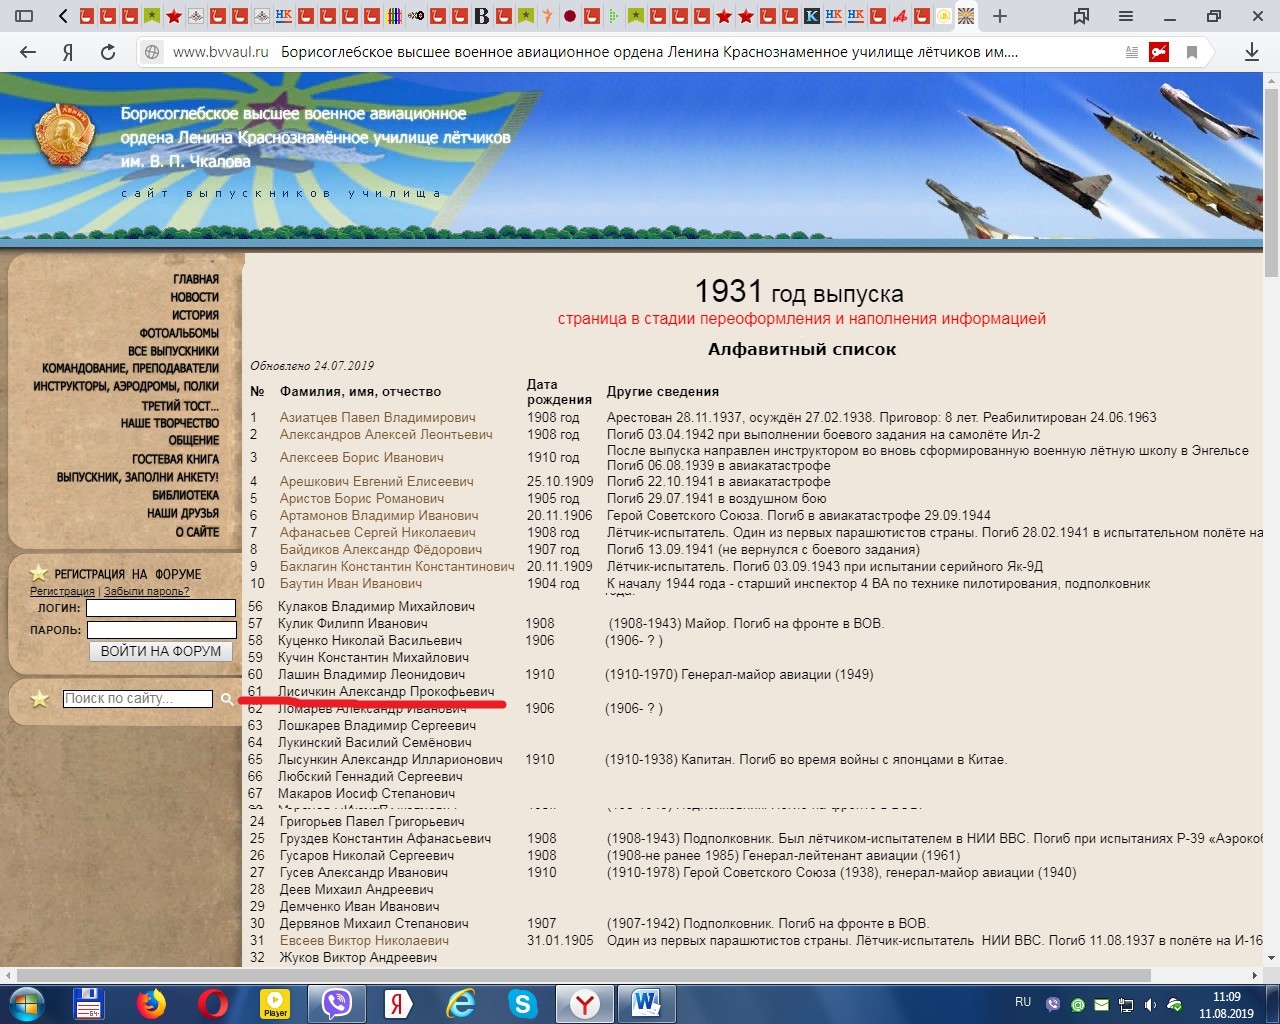The height and width of the screenshot is (1024, 1280).
Task: Go to ВСЕ ВЫПУСКНИКИ in the site menu
Action: [173, 351]
